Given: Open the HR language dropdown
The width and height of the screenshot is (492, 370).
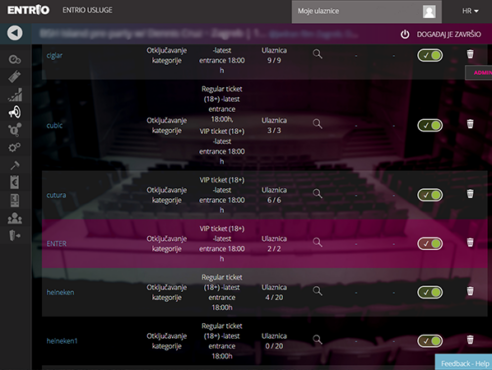Looking at the screenshot, I should (x=470, y=11).
